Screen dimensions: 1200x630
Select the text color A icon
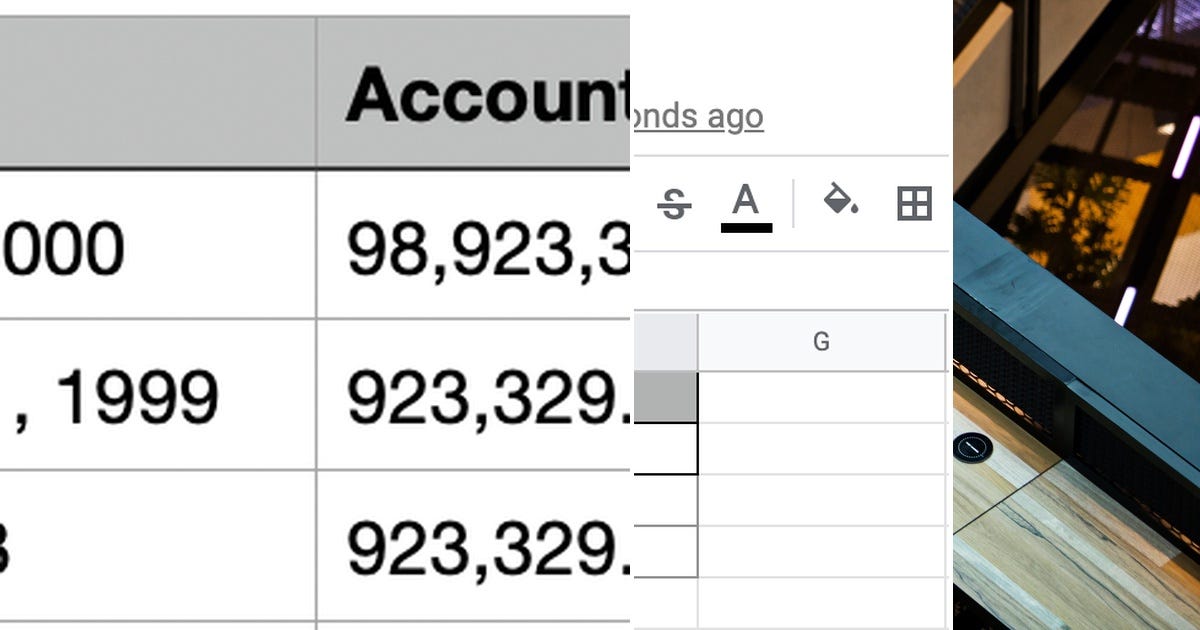pos(744,203)
